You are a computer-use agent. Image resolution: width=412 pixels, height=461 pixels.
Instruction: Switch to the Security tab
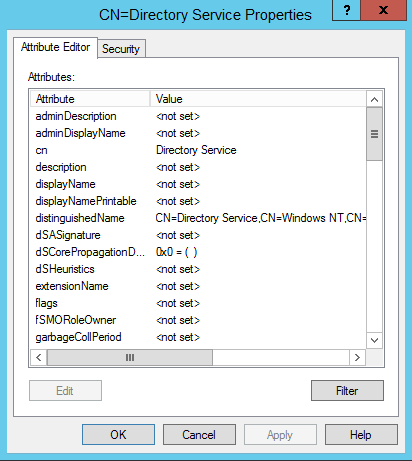tap(121, 49)
